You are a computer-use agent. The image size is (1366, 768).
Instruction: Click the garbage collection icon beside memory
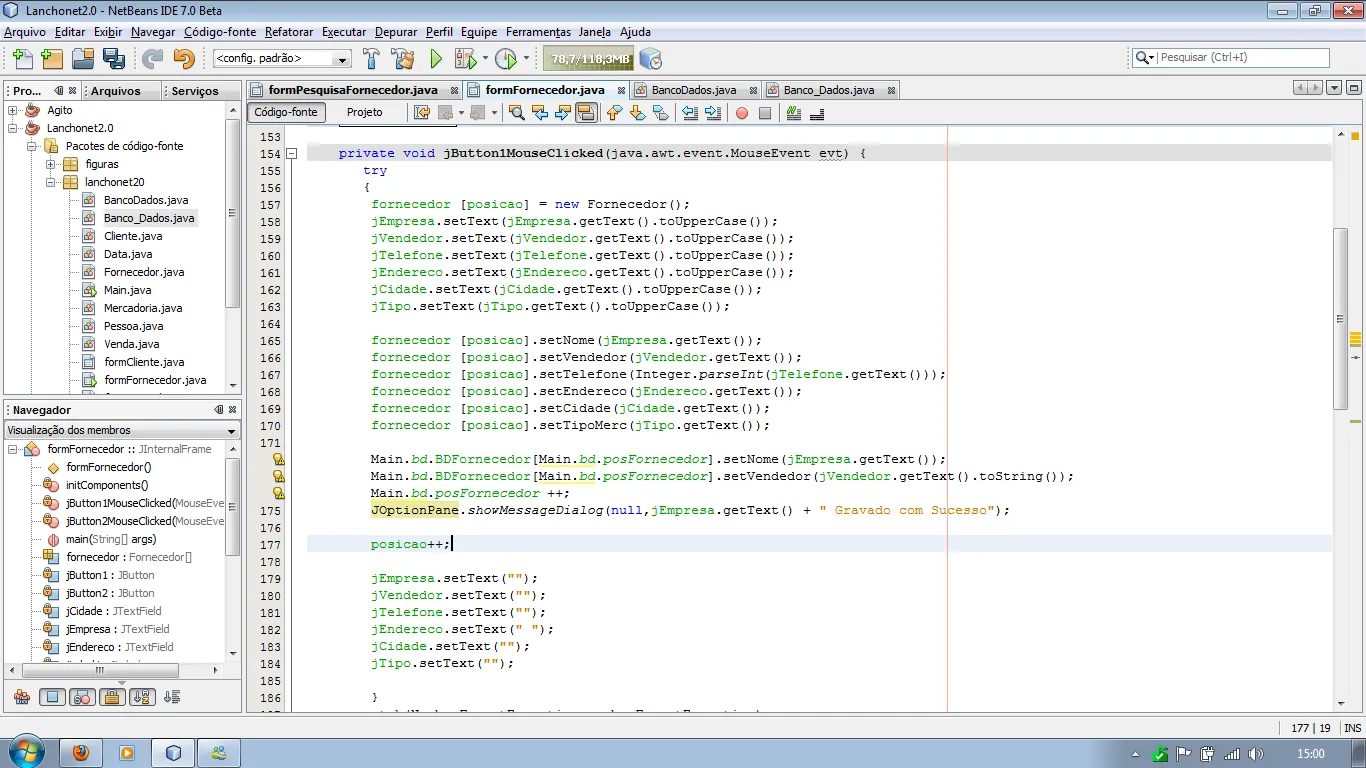click(x=650, y=59)
